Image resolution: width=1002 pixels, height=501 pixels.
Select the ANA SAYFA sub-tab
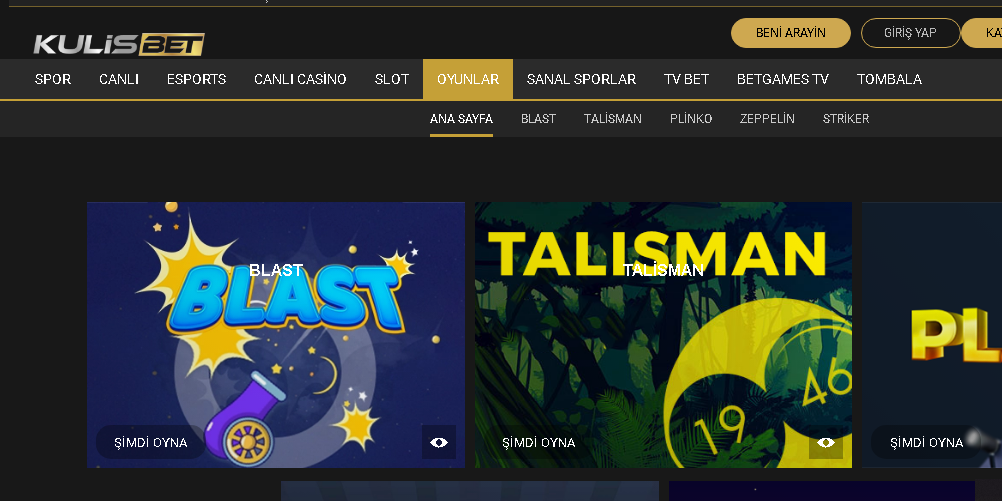click(461, 119)
